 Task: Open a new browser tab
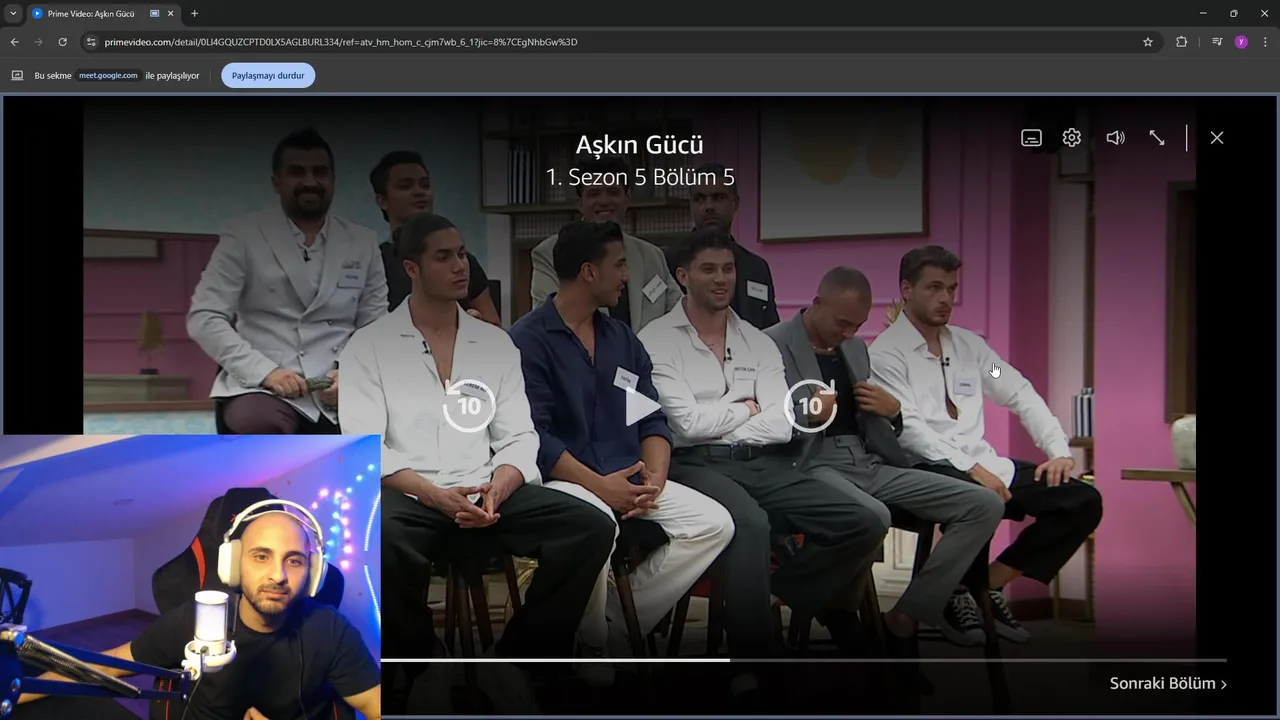194,14
